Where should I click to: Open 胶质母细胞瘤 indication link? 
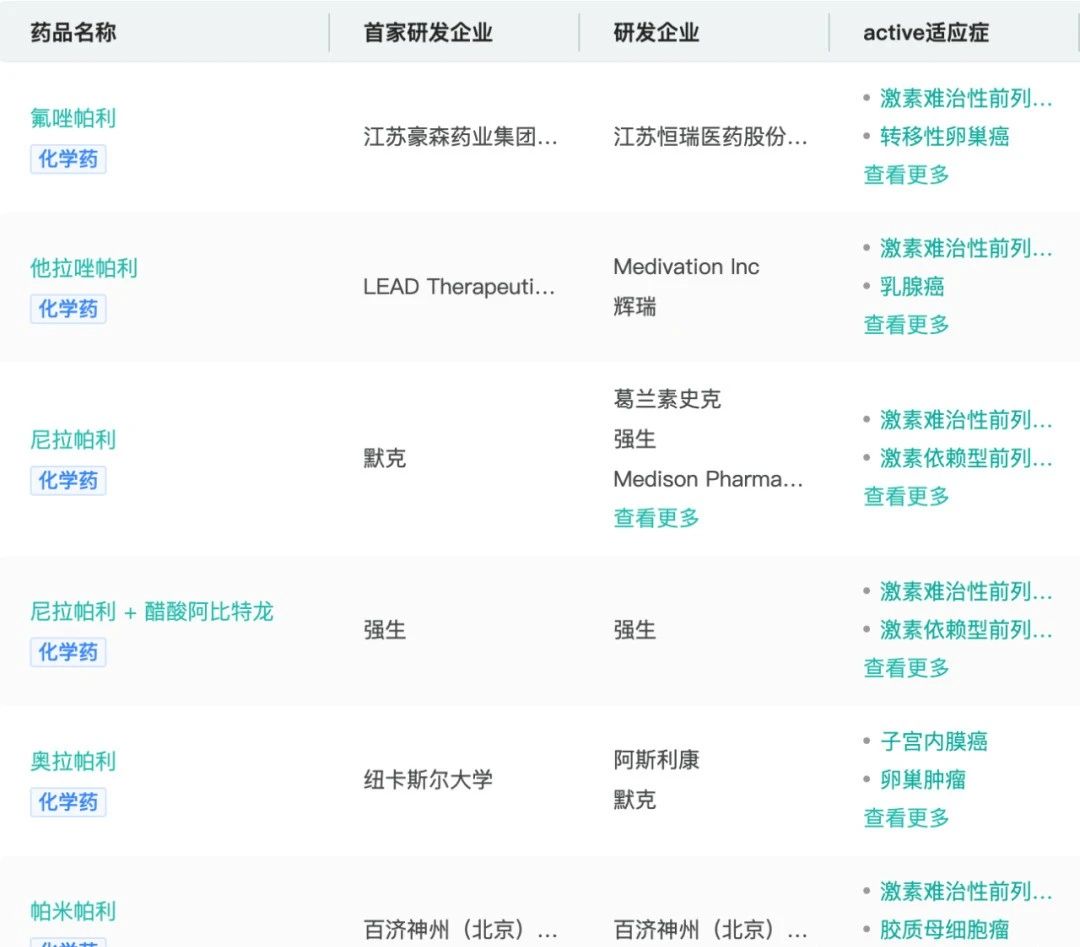point(945,929)
